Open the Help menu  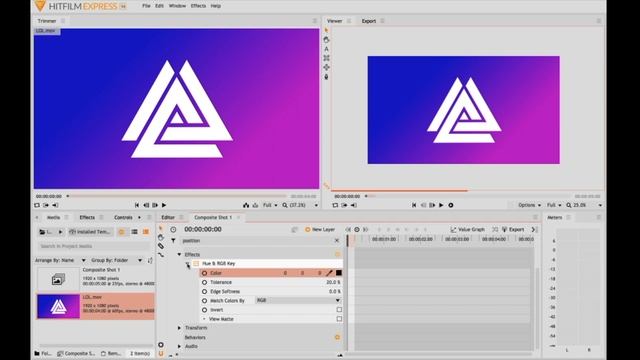[216, 6]
